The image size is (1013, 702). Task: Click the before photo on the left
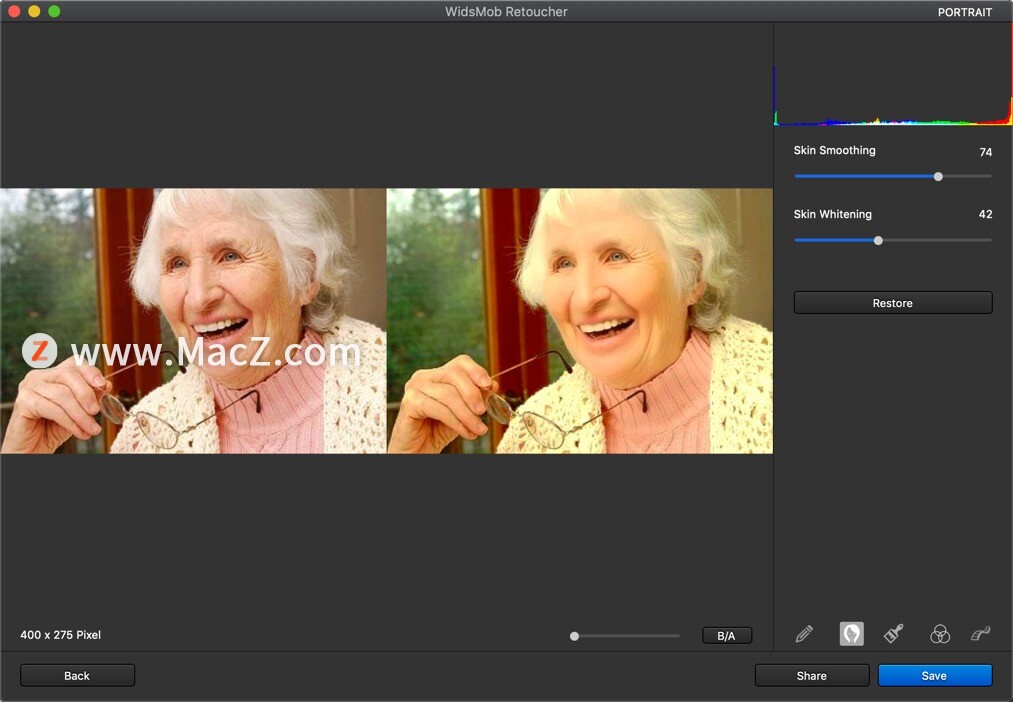tap(193, 321)
